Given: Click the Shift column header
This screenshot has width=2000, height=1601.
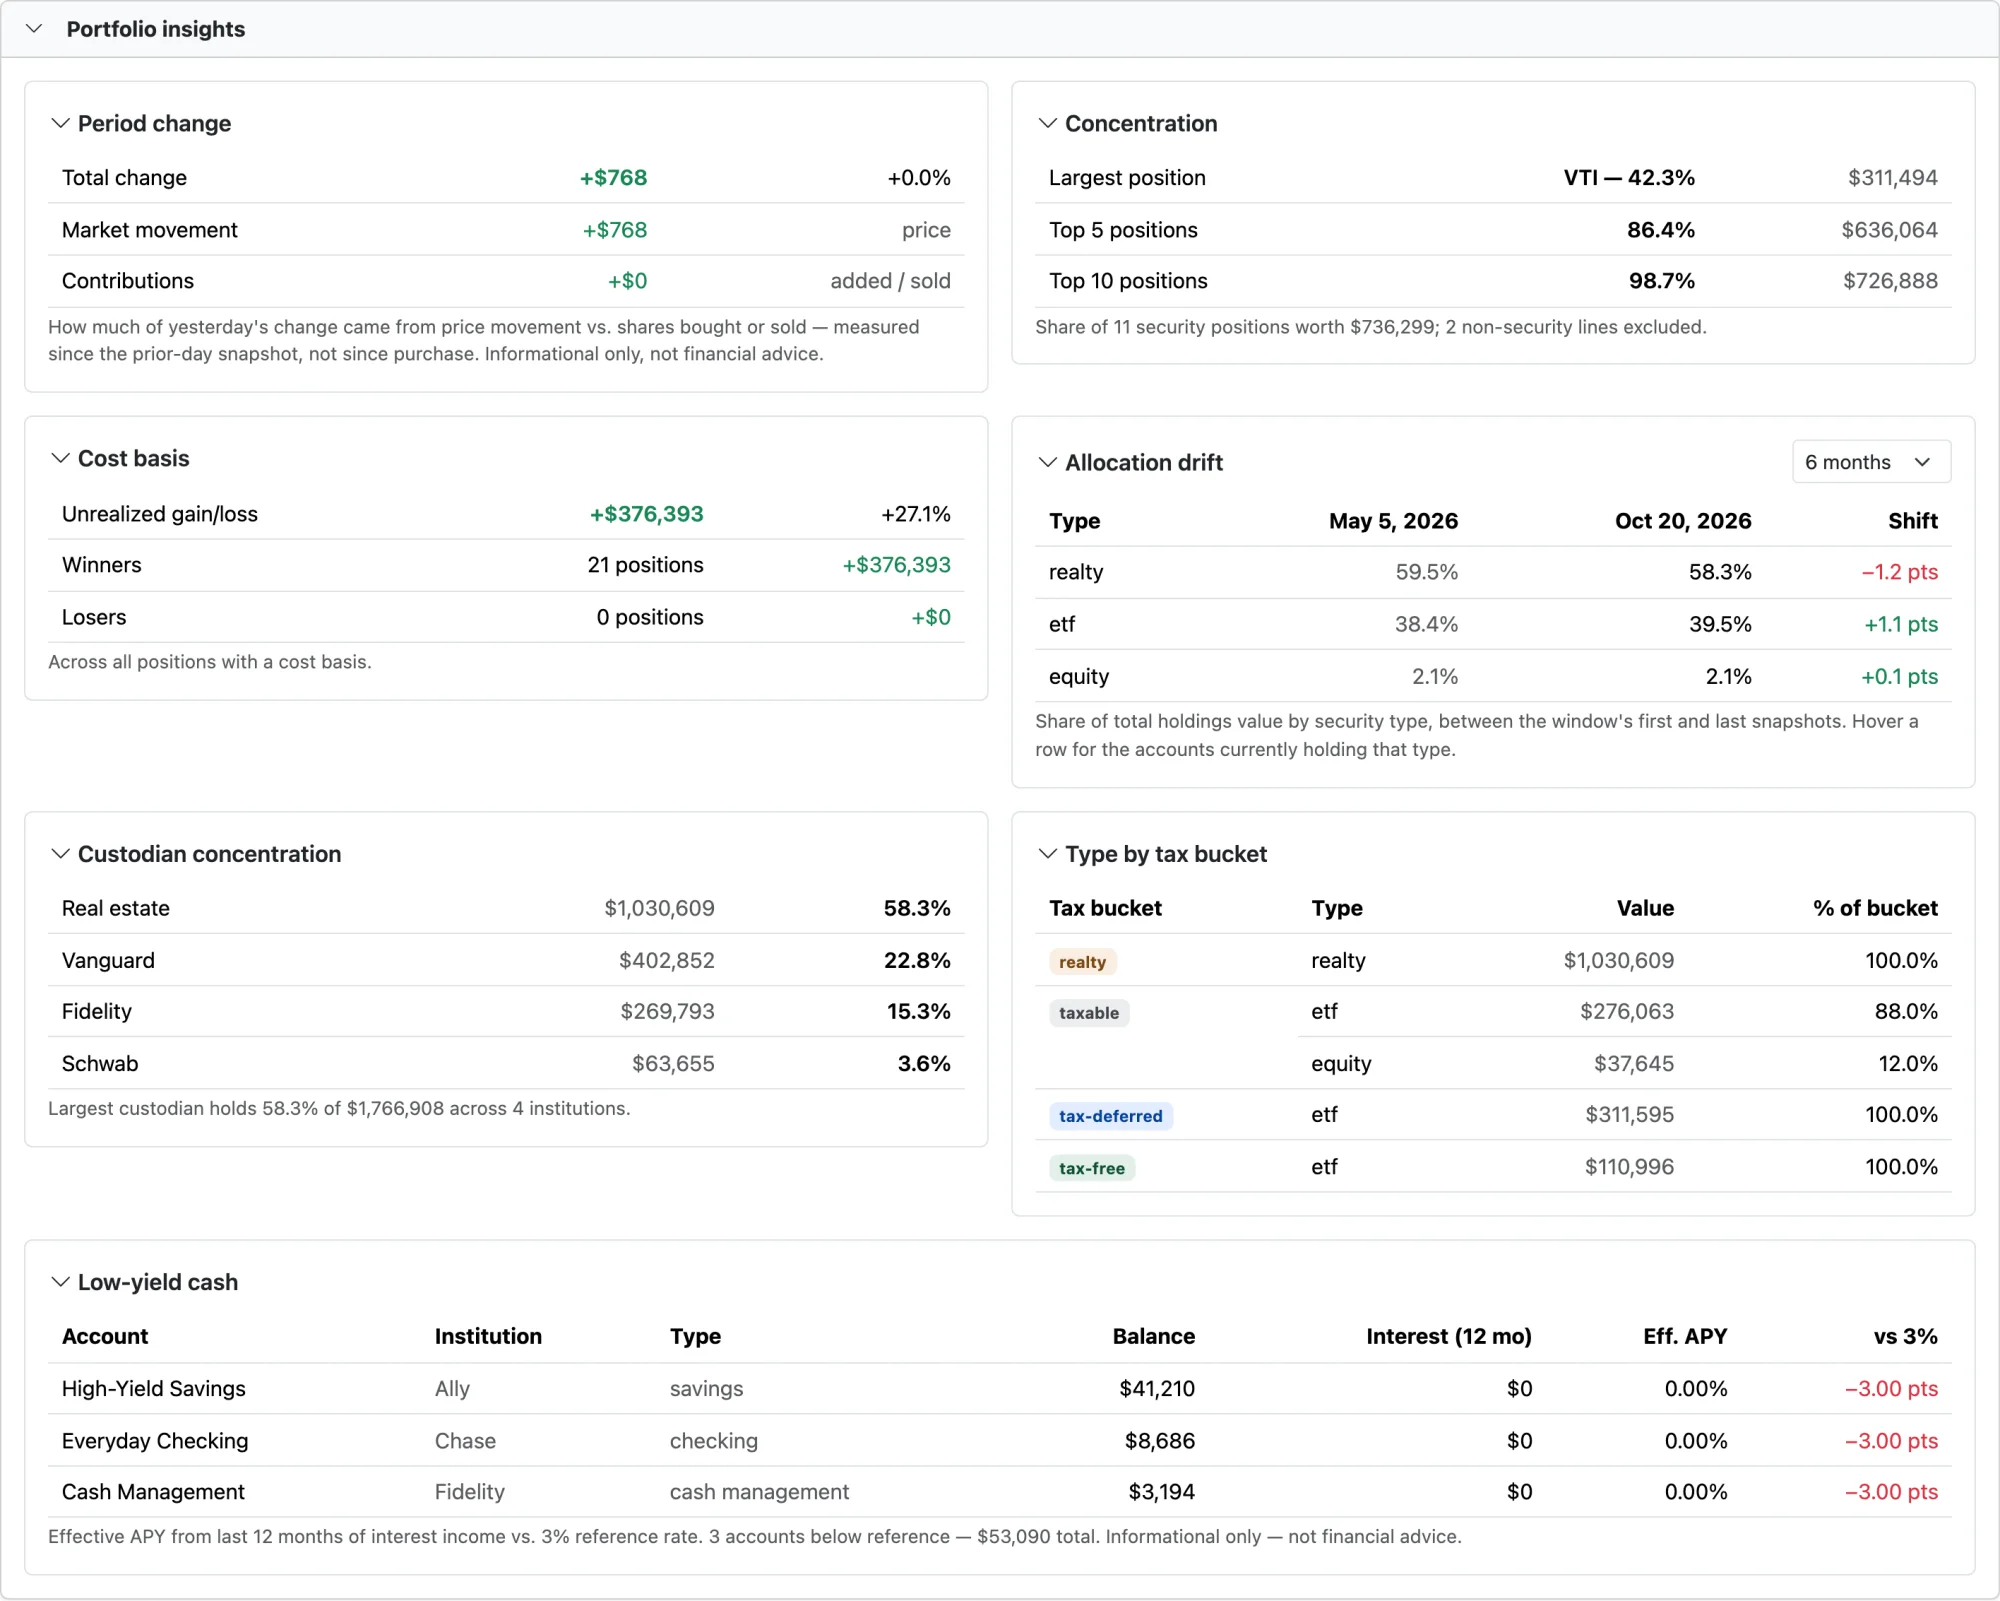Looking at the screenshot, I should (1913, 521).
